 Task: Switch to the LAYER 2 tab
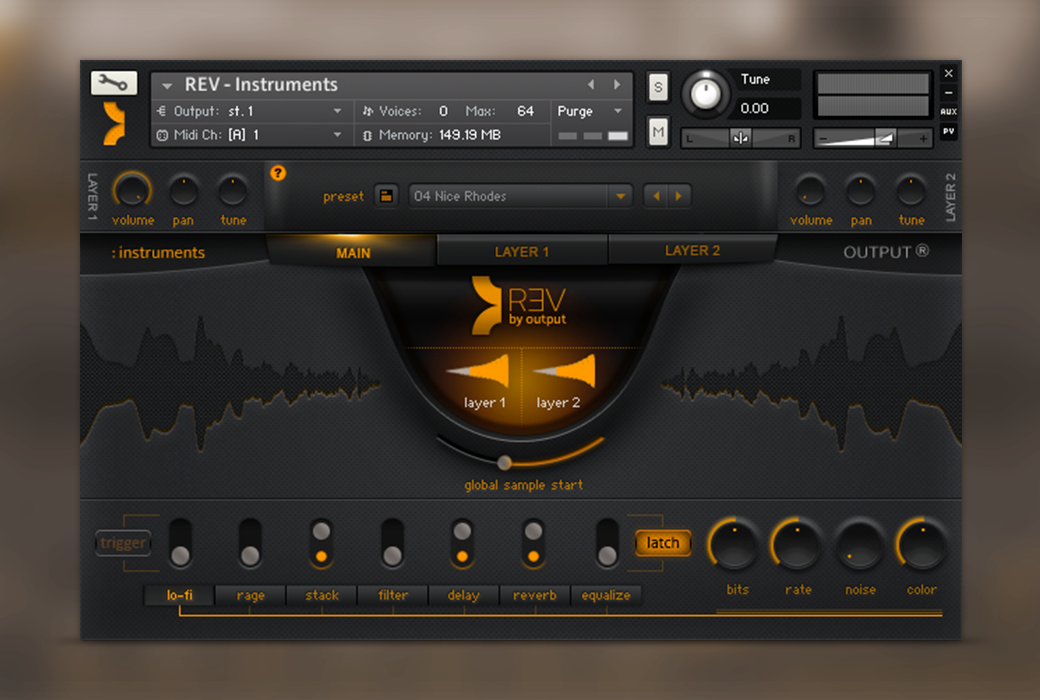(692, 251)
